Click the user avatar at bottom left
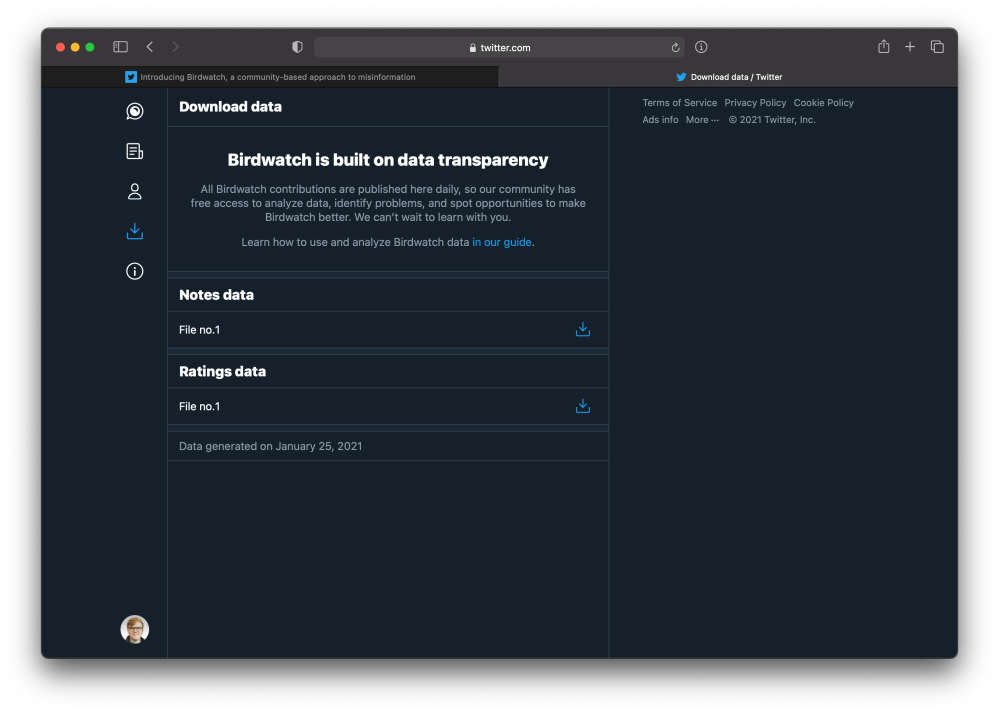999x713 pixels. pos(135,629)
